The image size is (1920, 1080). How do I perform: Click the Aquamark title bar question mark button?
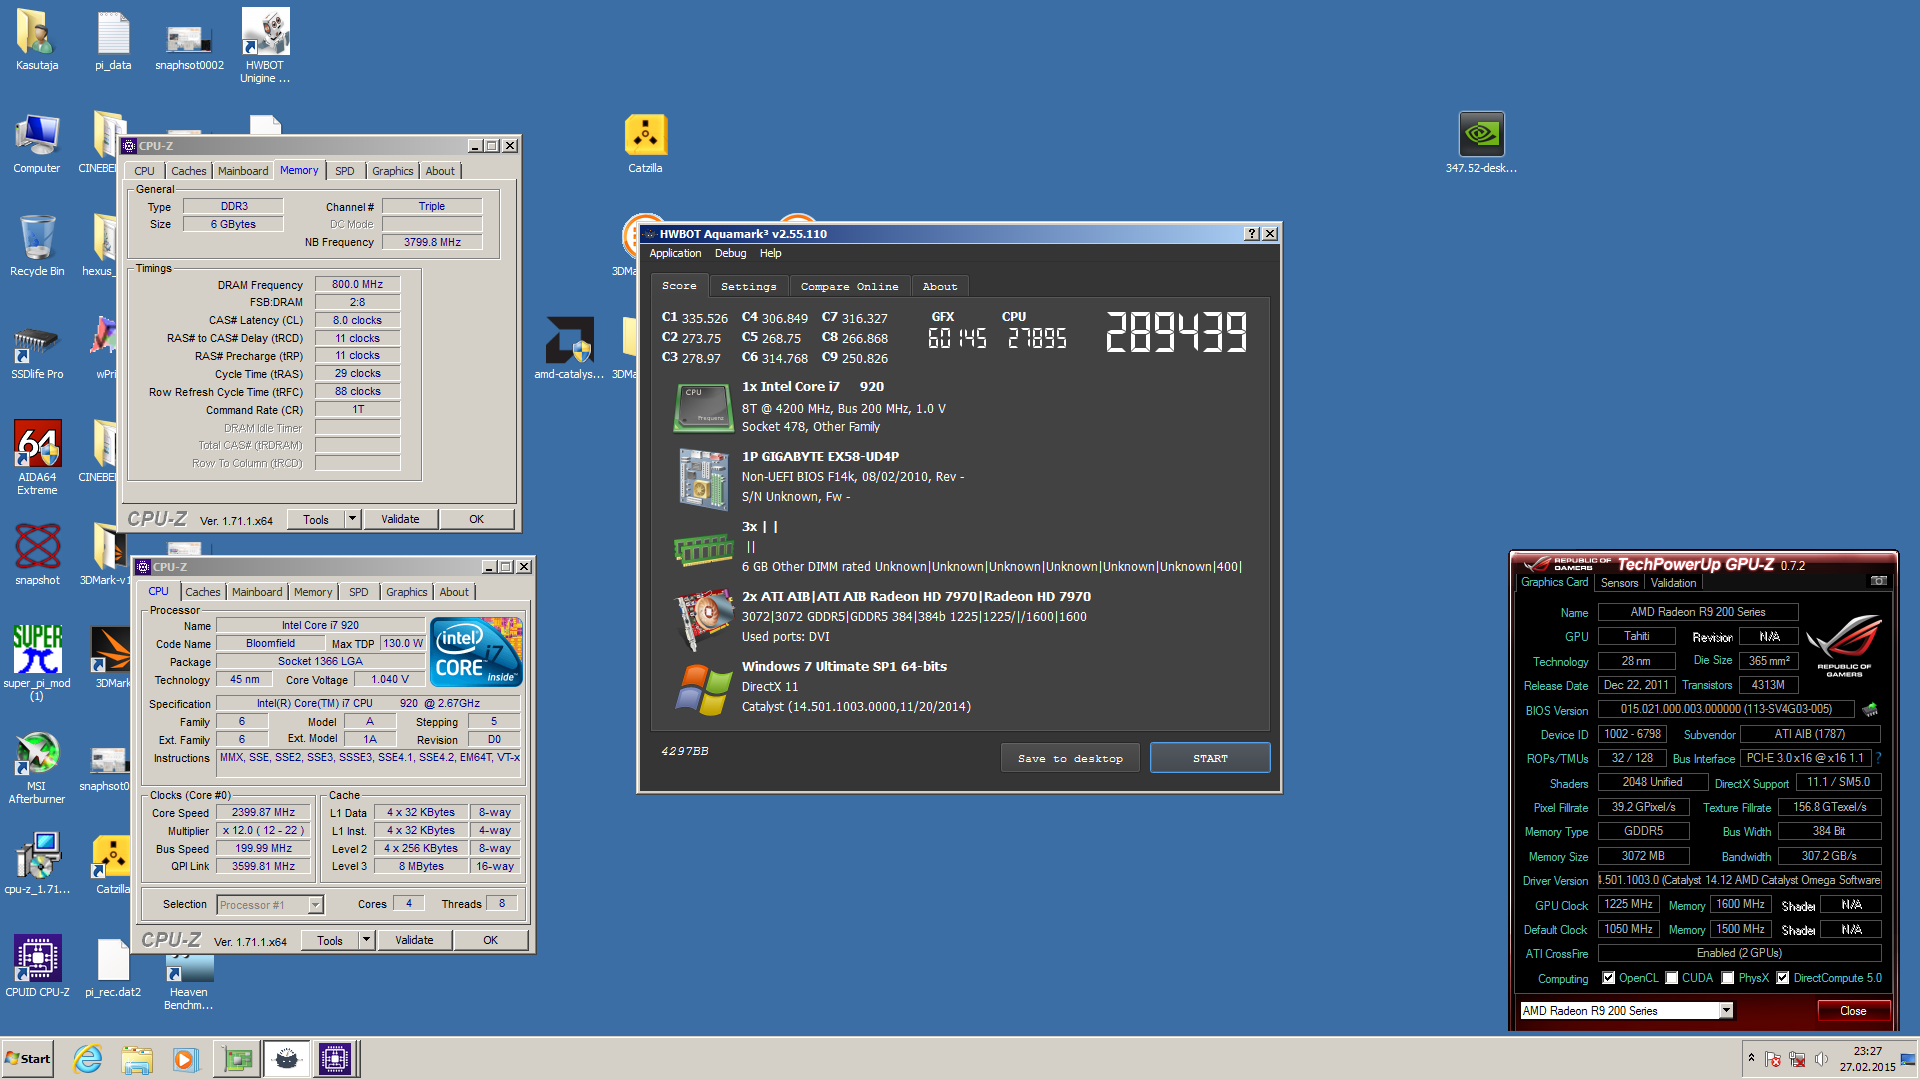[x=1251, y=234]
